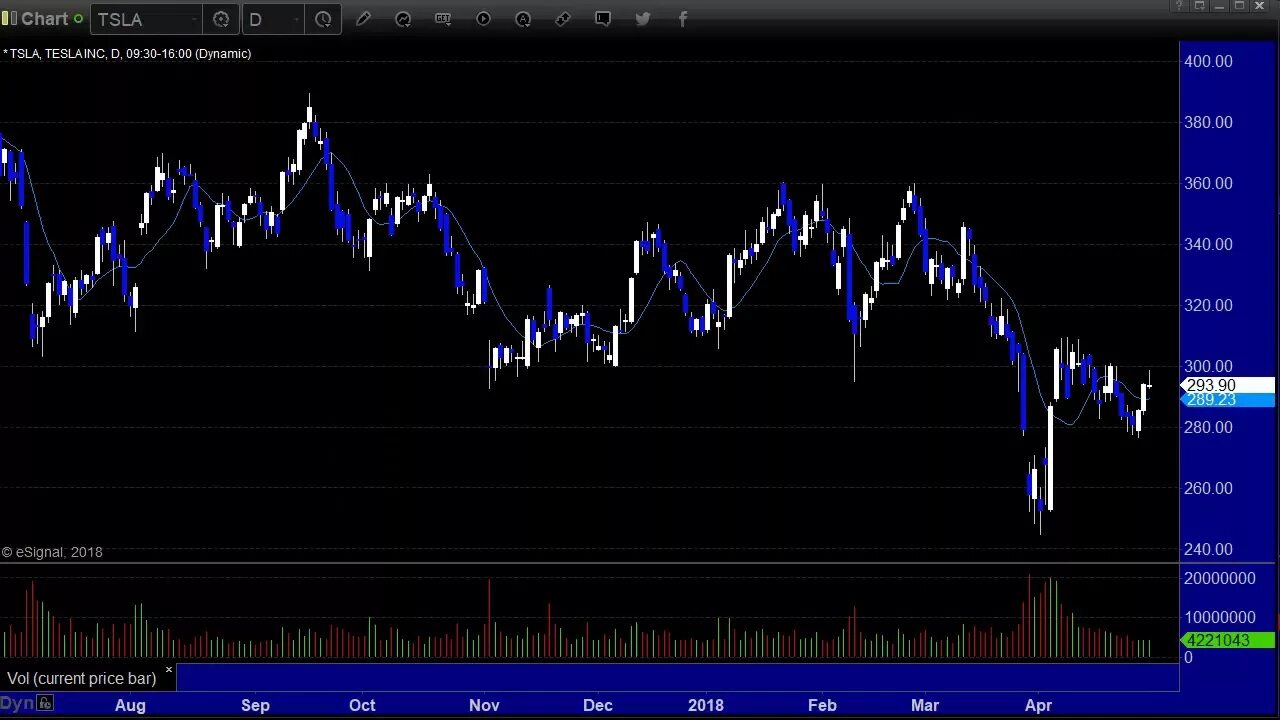Image resolution: width=1280 pixels, height=720 pixels.
Task: Click the play/replay circle icon
Action: coord(483,19)
